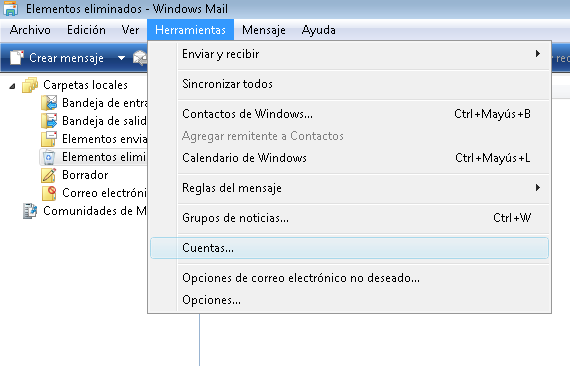Click the Elementos eliminados recycle bin icon
This screenshot has height=366, width=570.
[48, 157]
